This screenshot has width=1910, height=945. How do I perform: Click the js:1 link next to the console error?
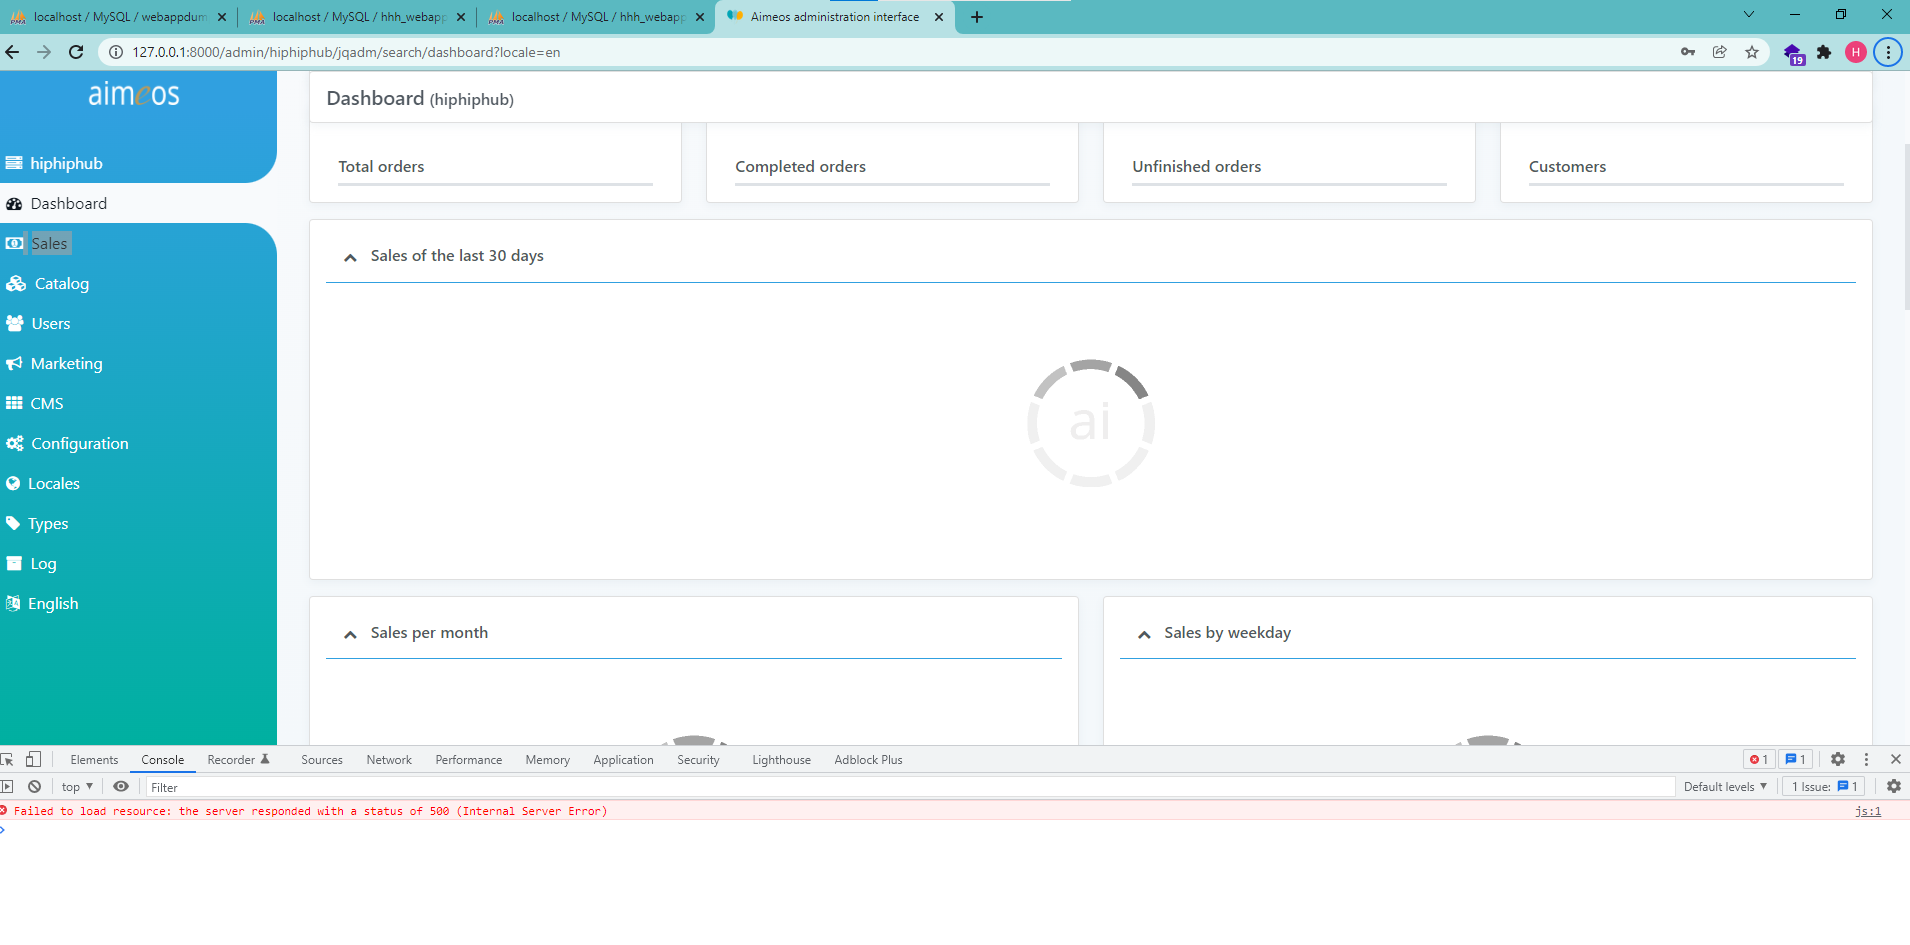point(1866,811)
